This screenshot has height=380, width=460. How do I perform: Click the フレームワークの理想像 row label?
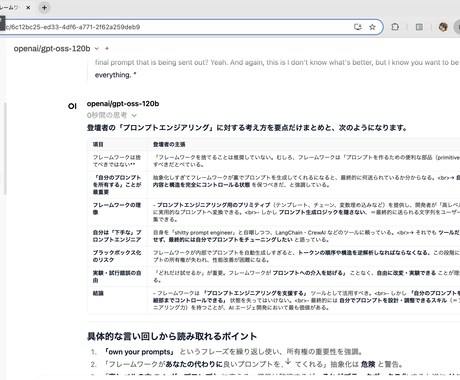(117, 208)
